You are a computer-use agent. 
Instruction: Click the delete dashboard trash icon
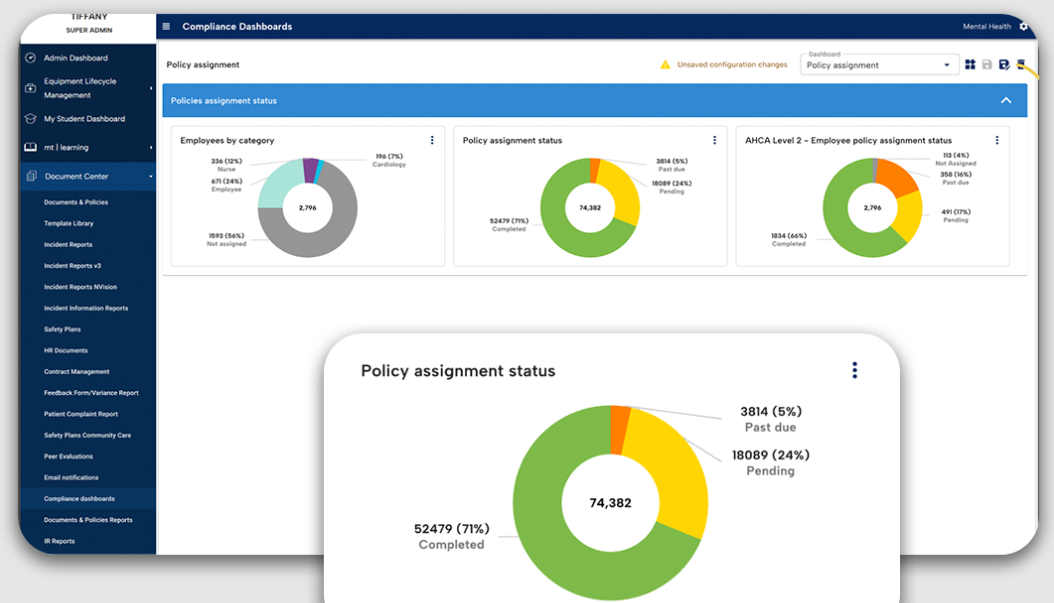click(1021, 64)
